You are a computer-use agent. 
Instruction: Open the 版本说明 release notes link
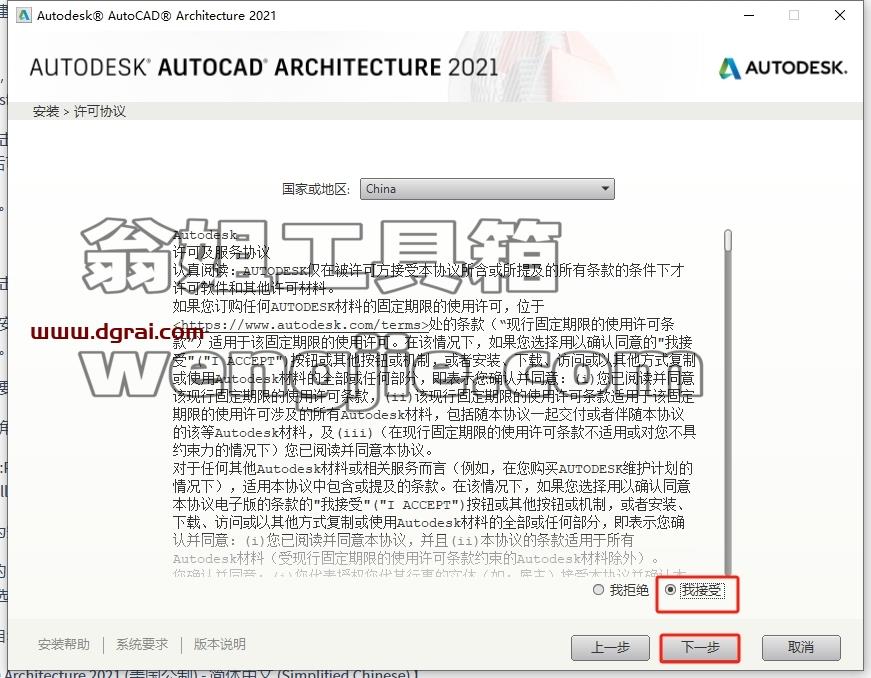219,644
